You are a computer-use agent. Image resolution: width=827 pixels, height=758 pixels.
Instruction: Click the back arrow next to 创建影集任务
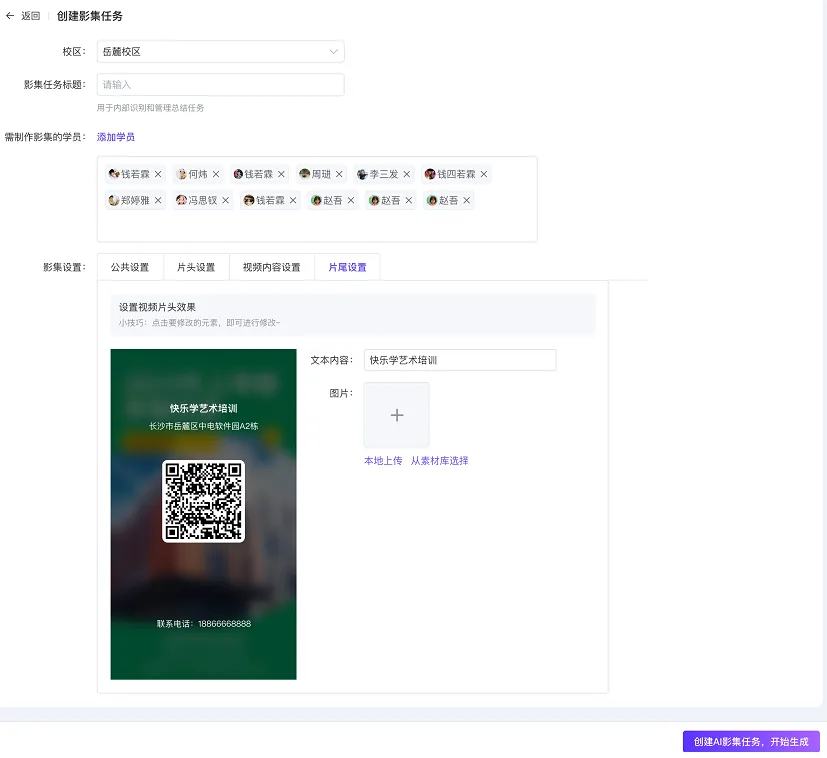point(12,16)
